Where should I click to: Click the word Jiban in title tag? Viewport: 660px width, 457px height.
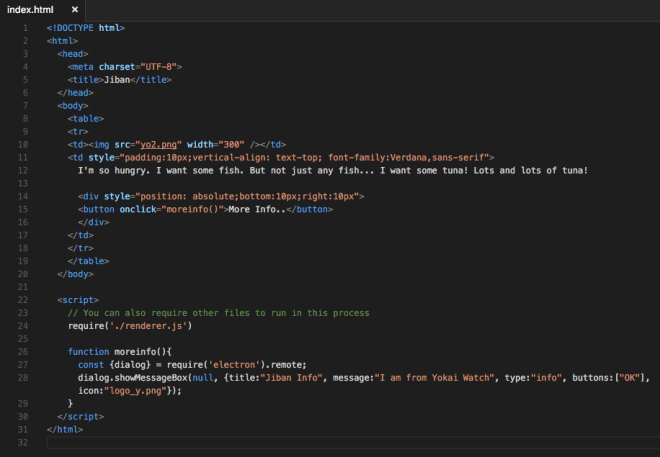[x=117, y=80]
